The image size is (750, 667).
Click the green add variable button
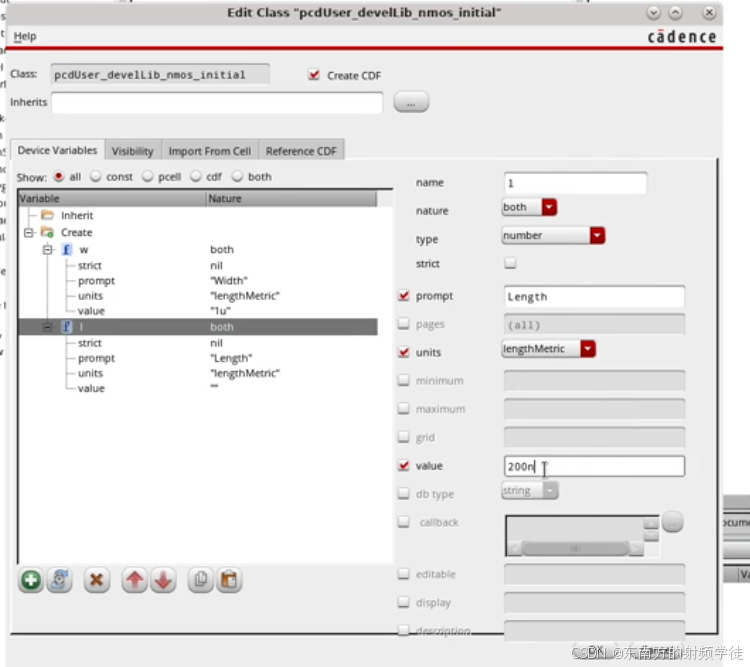(31, 580)
